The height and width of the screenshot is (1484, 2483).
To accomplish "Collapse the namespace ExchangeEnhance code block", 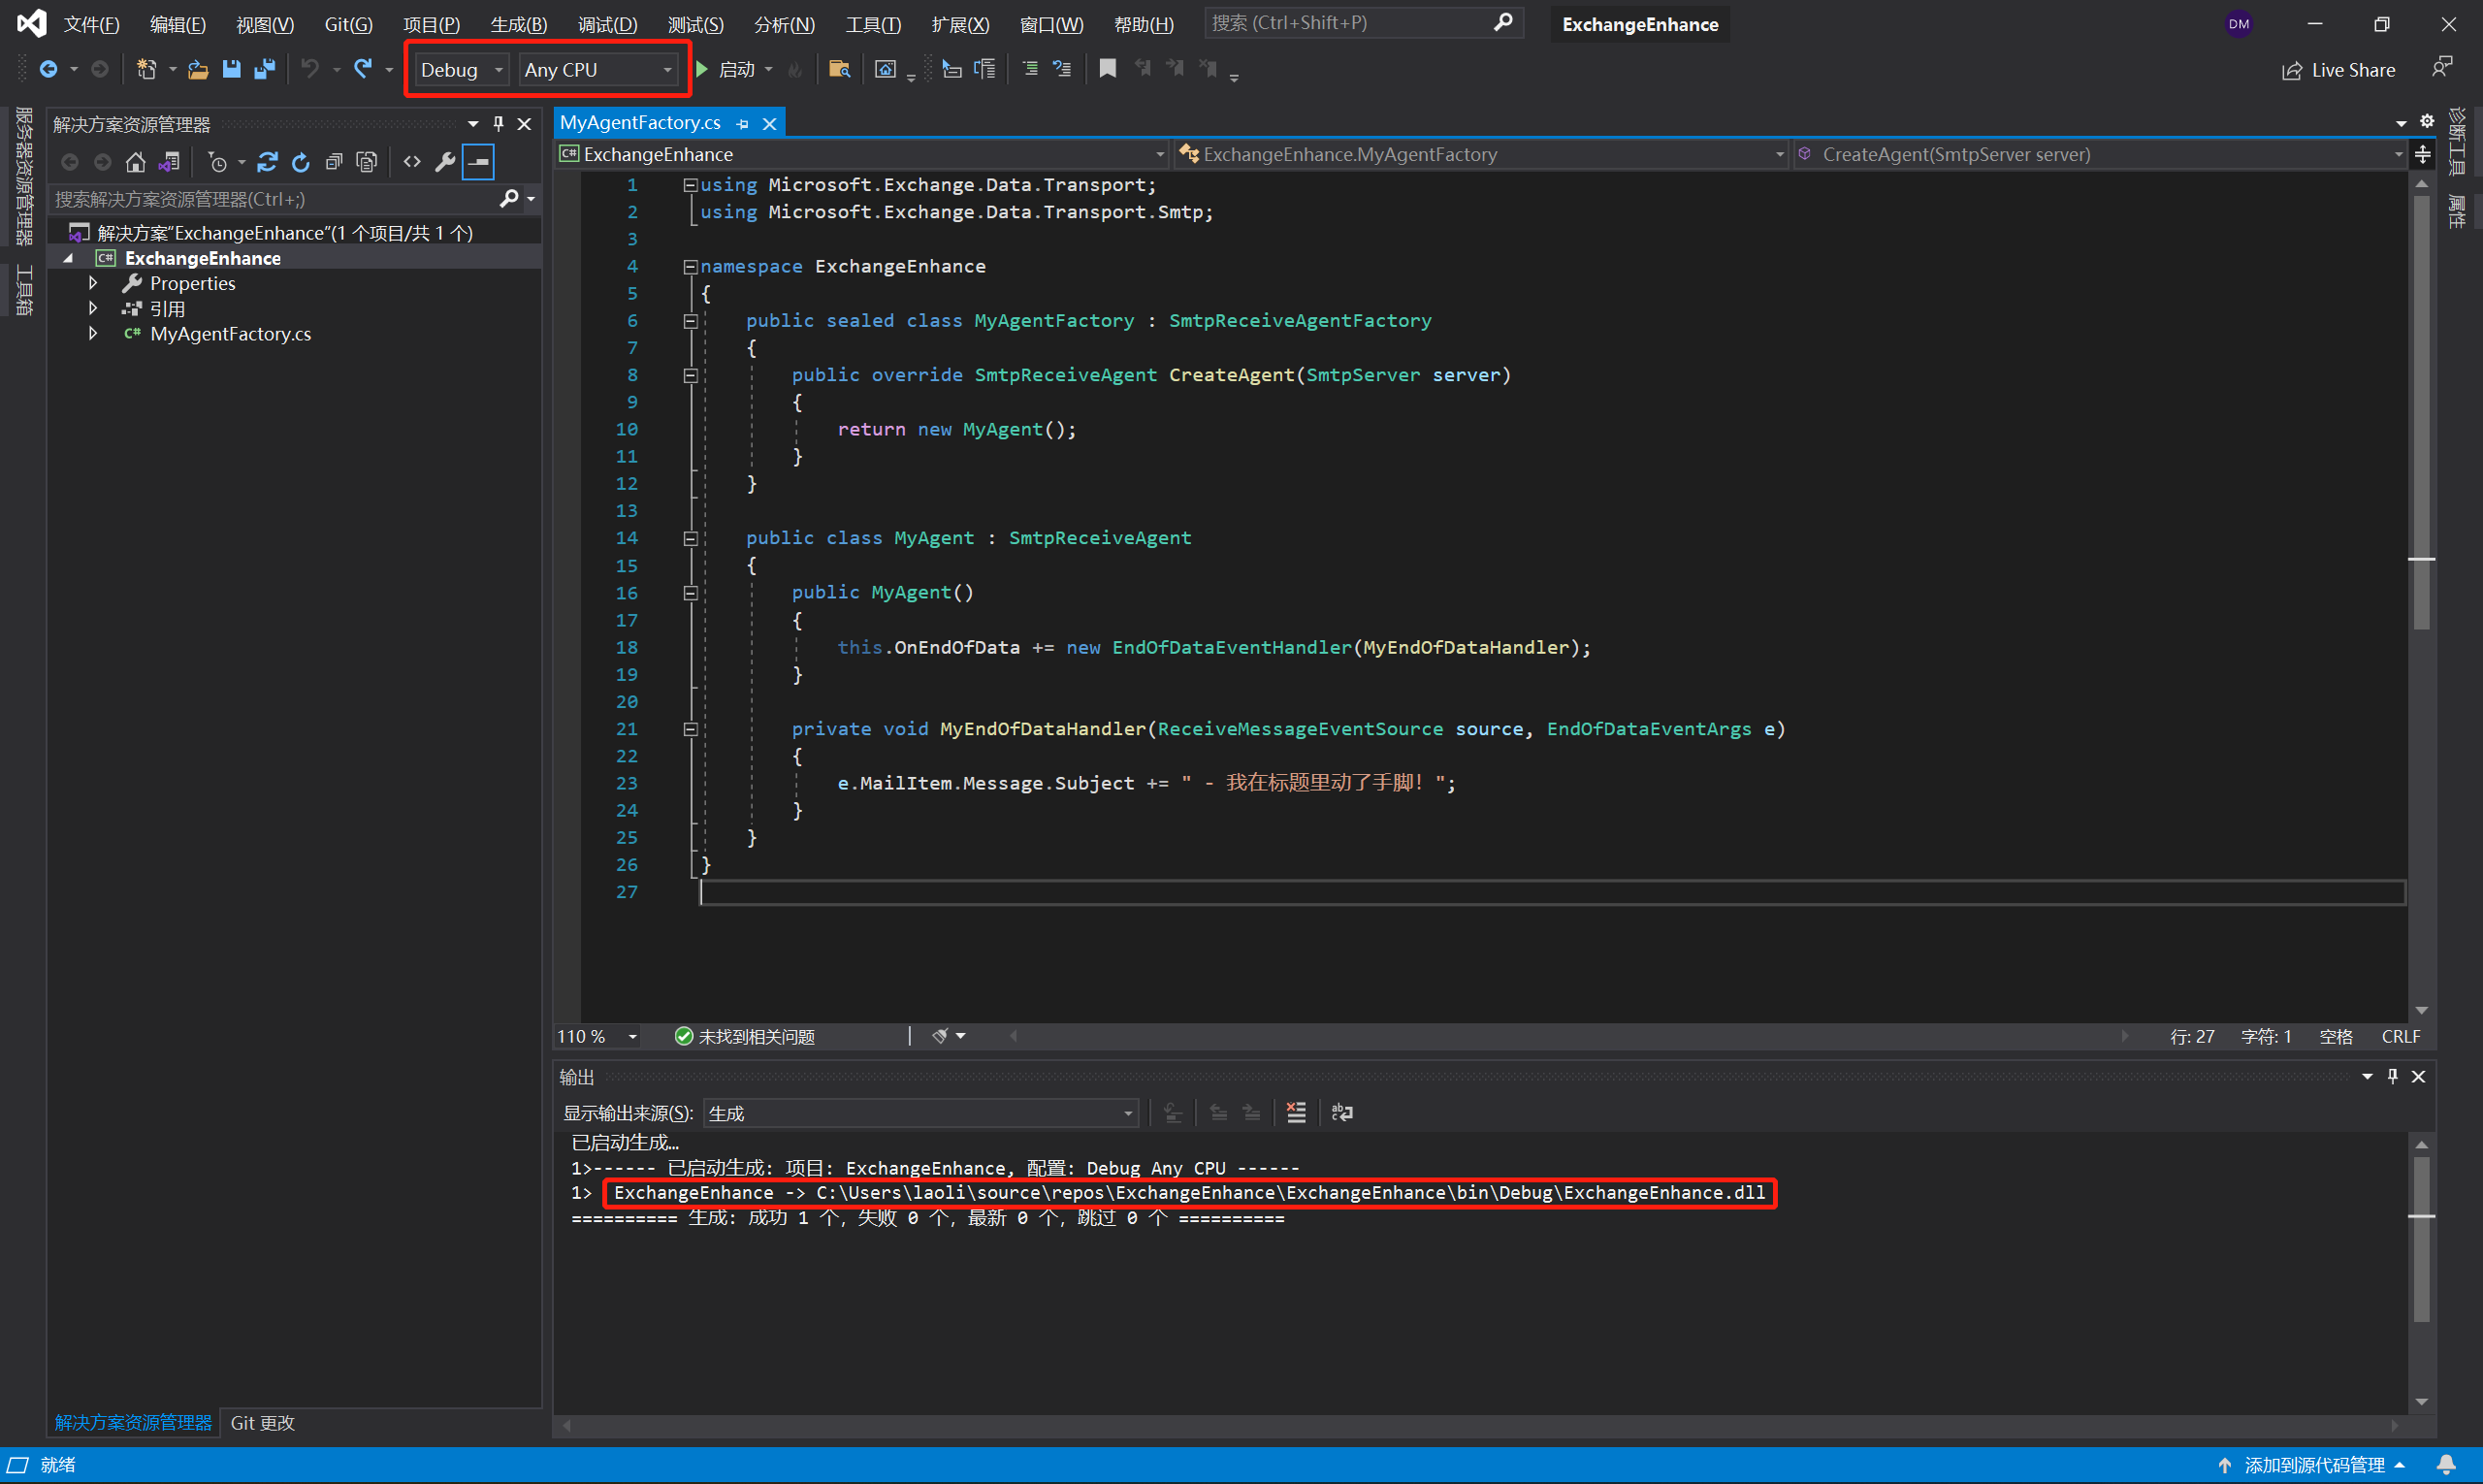I will pos(690,266).
